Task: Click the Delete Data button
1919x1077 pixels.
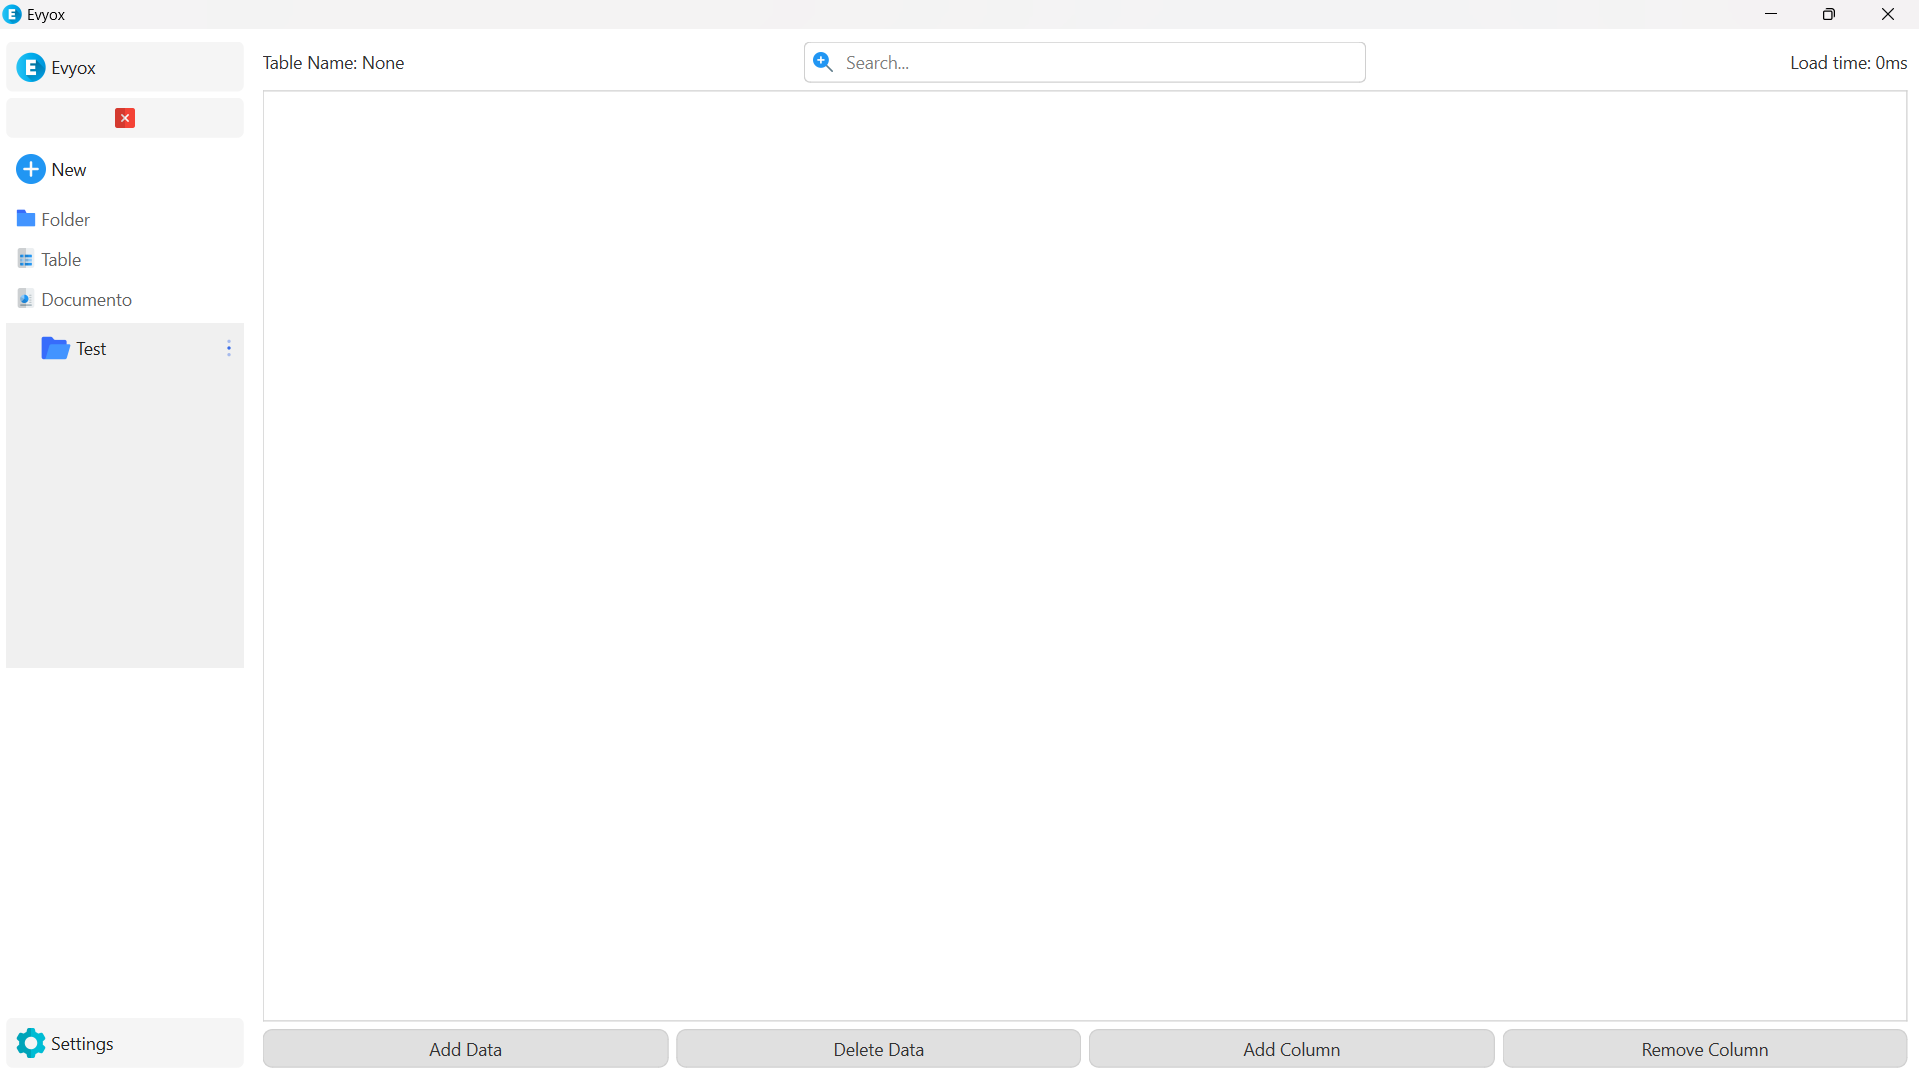Action: pyautogui.click(x=879, y=1049)
